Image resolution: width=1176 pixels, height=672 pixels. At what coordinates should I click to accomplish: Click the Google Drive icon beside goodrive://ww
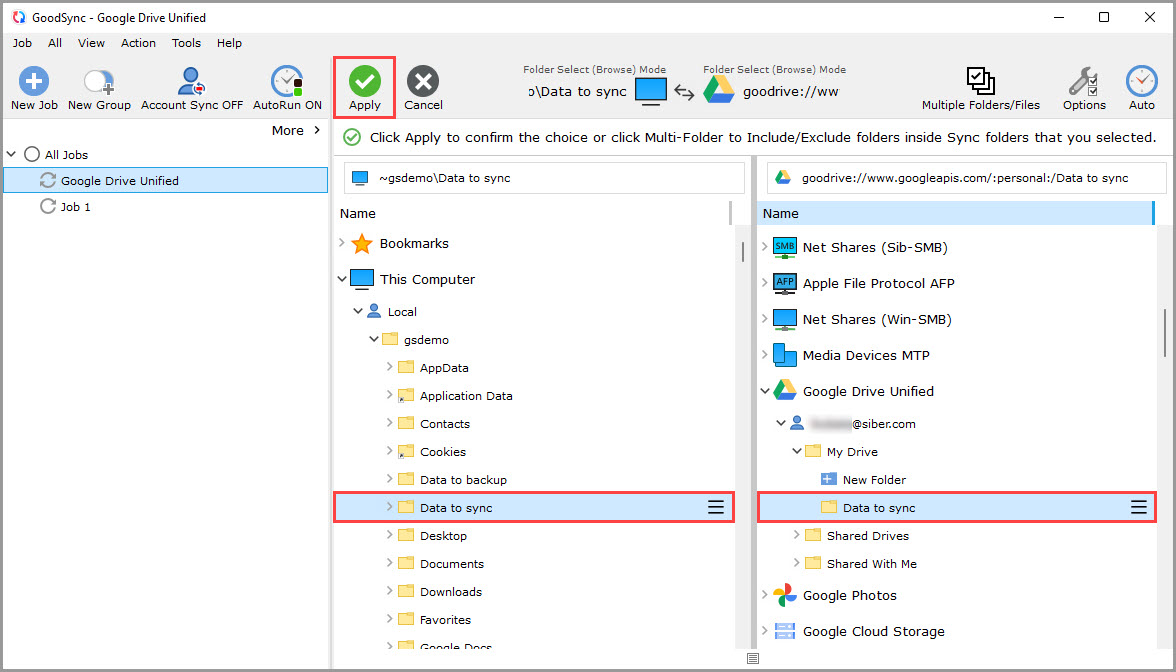[x=718, y=90]
